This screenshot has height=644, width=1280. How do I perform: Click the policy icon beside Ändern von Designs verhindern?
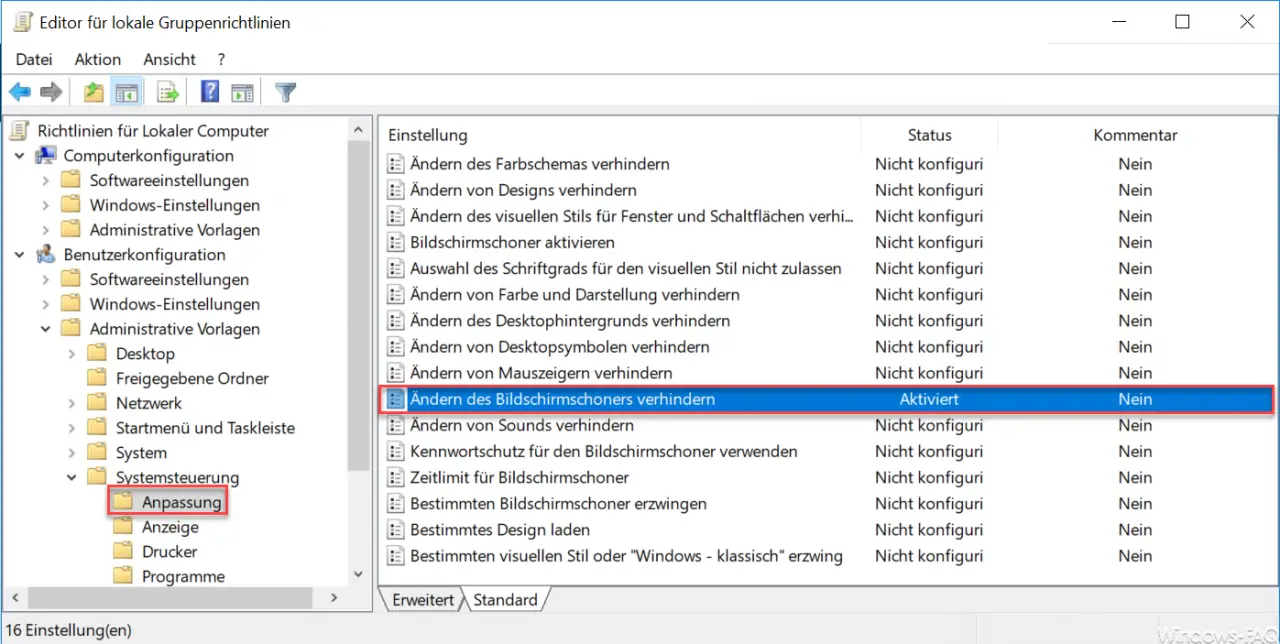tap(396, 189)
